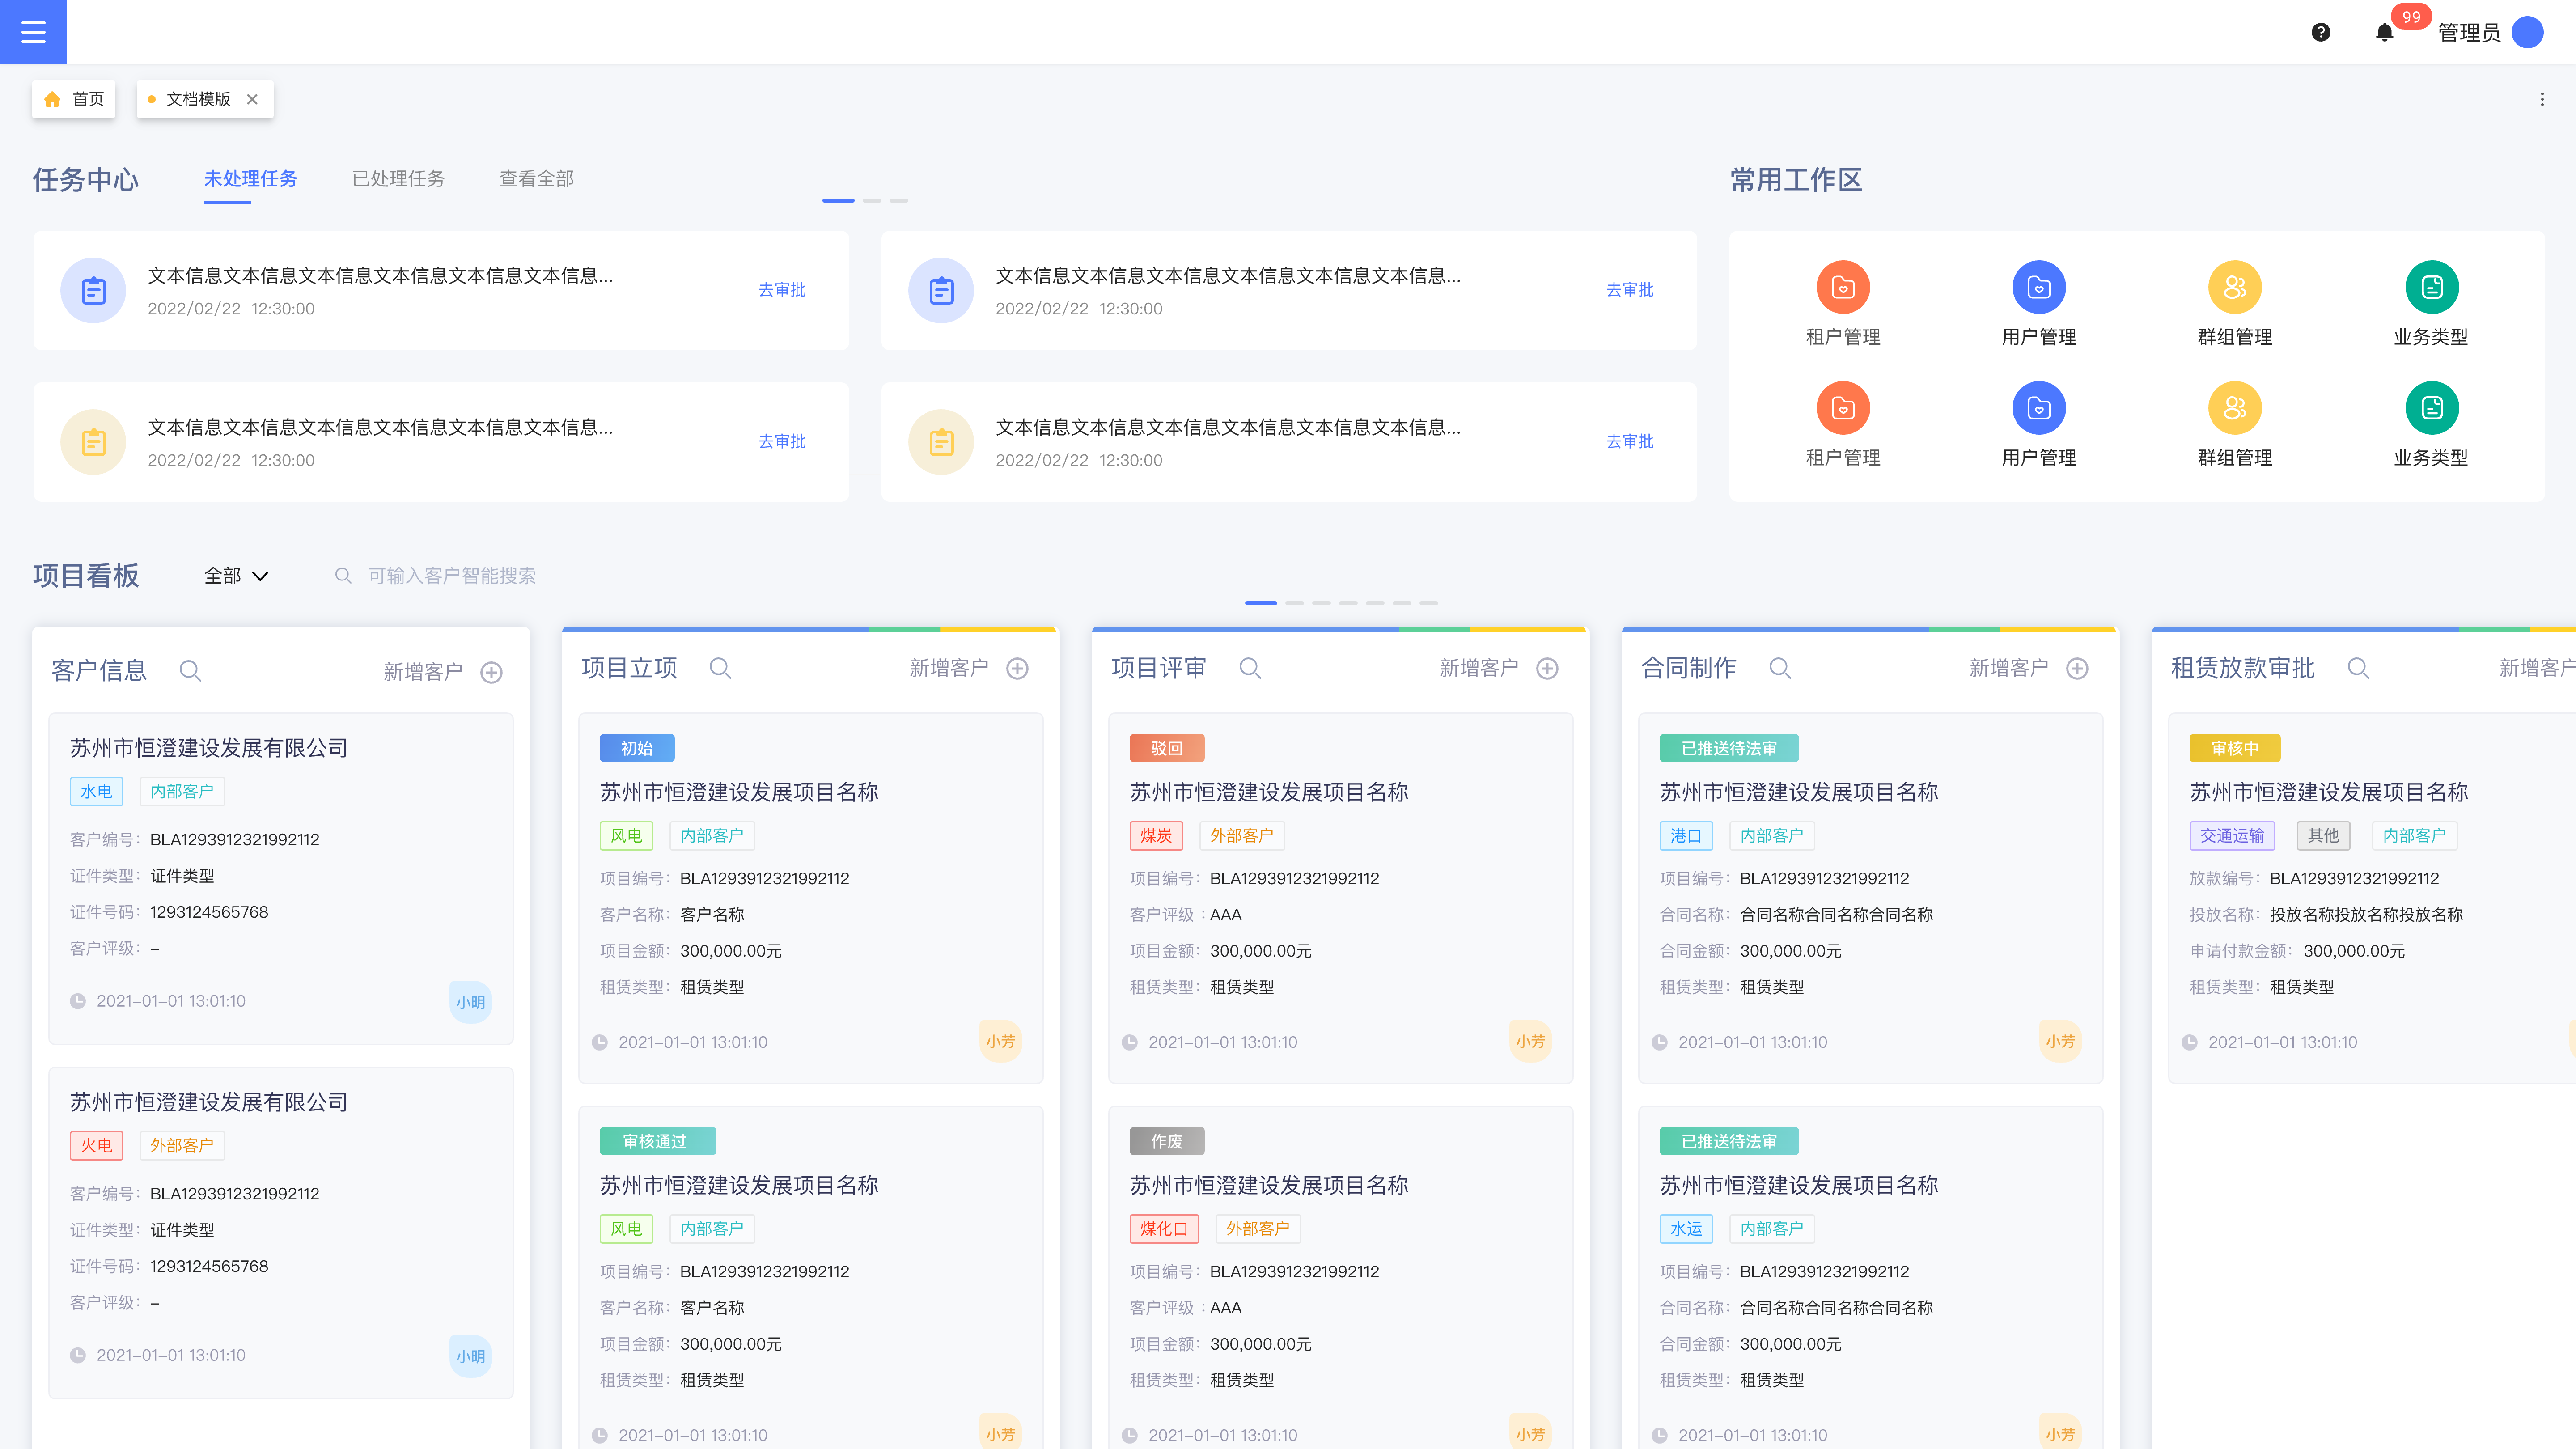Select the 查看全部 tab

pyautogui.click(x=537, y=179)
